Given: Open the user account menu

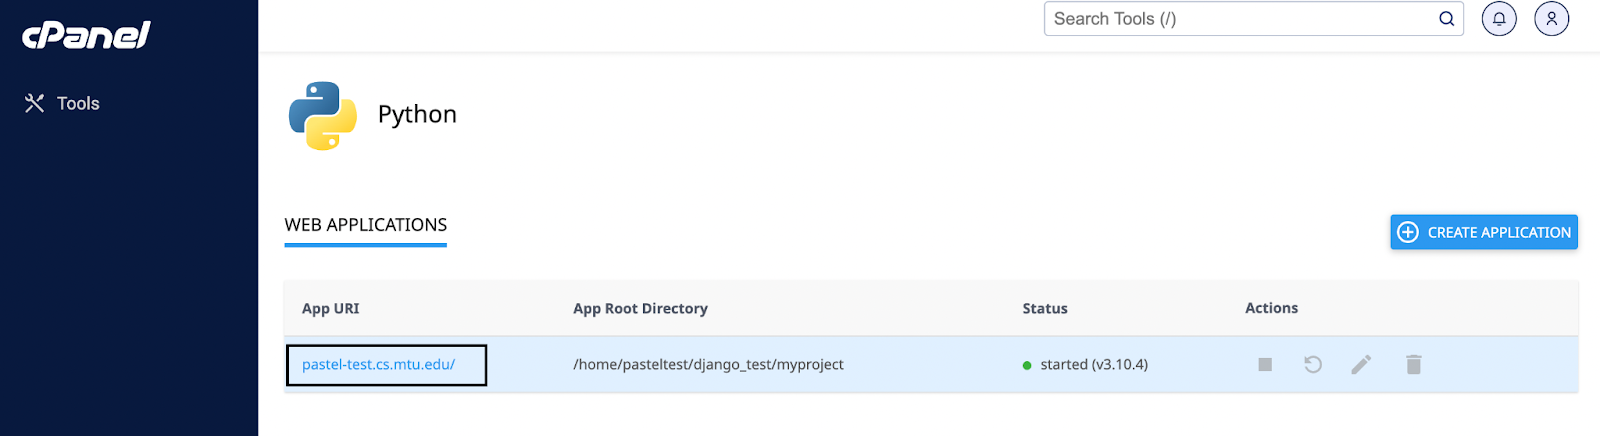Looking at the screenshot, I should click(1552, 19).
